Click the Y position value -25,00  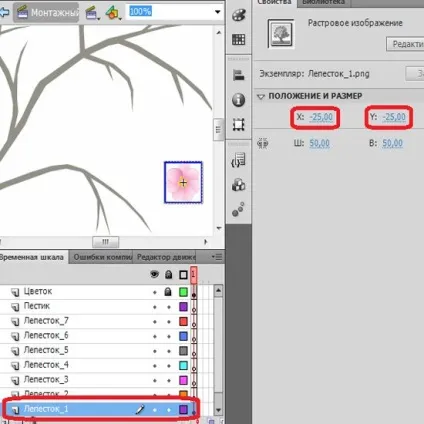[394, 117]
